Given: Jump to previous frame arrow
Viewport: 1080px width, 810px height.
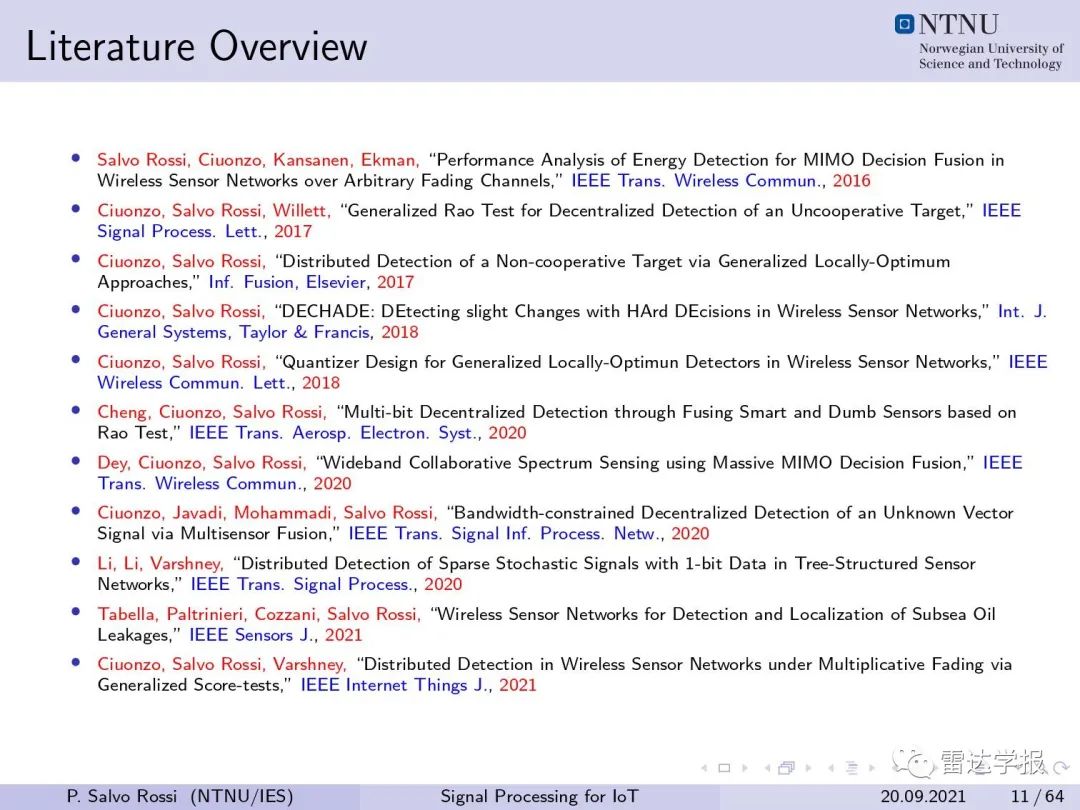Looking at the screenshot, I should 768,768.
